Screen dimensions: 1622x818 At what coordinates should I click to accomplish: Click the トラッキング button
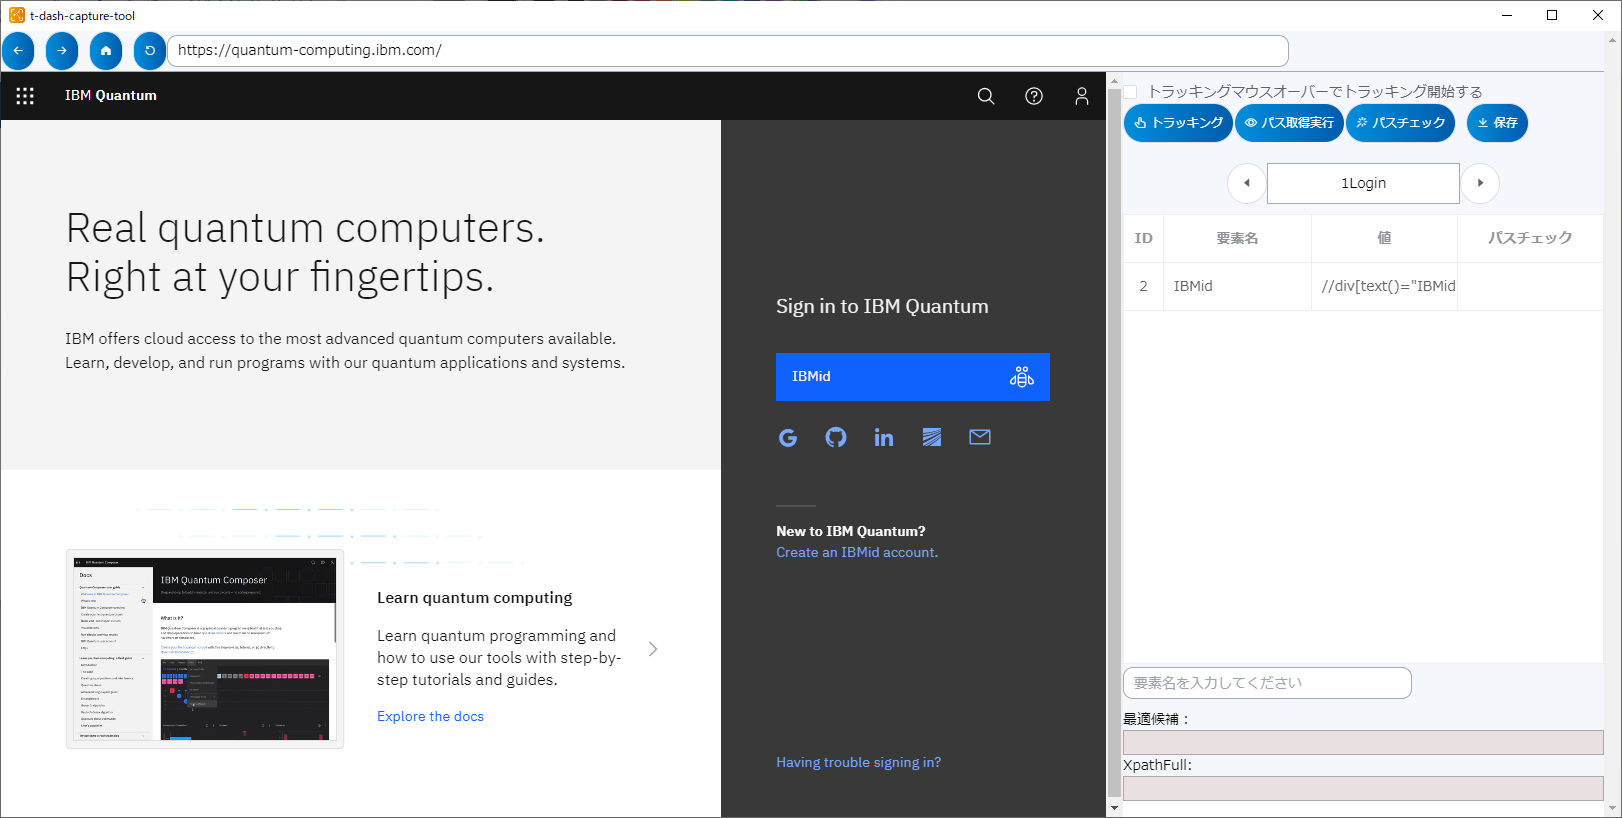(1179, 123)
